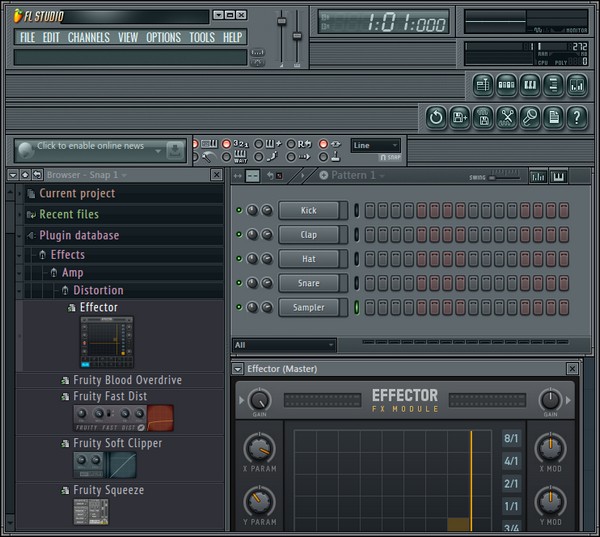Select Fruity Soft Clipper plugin thumbnail
The height and width of the screenshot is (537, 600).
(x=105, y=464)
